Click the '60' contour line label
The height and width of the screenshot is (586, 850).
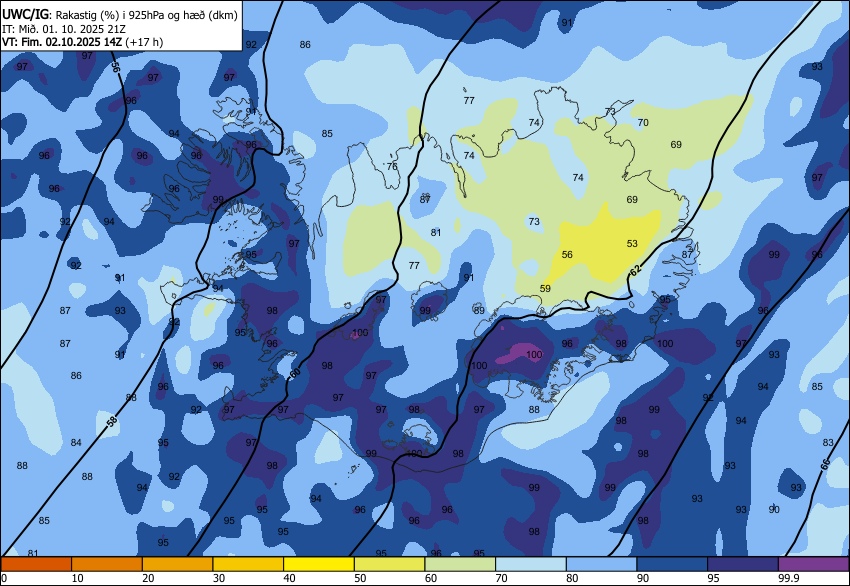[295, 374]
